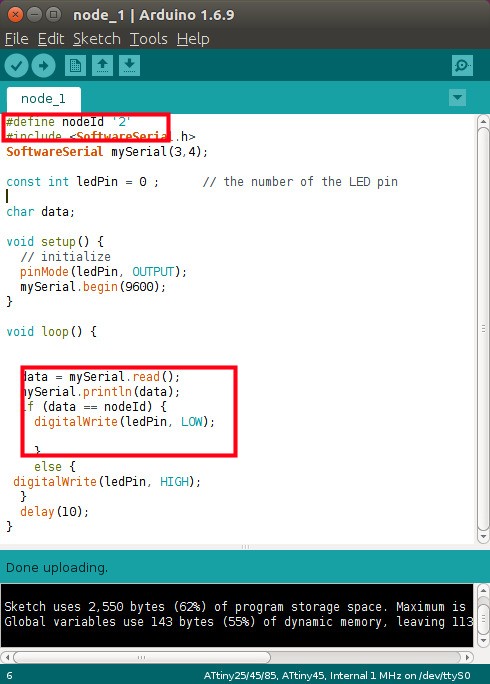The image size is (490, 684).
Task: Open the Tools menu
Action: (149, 39)
